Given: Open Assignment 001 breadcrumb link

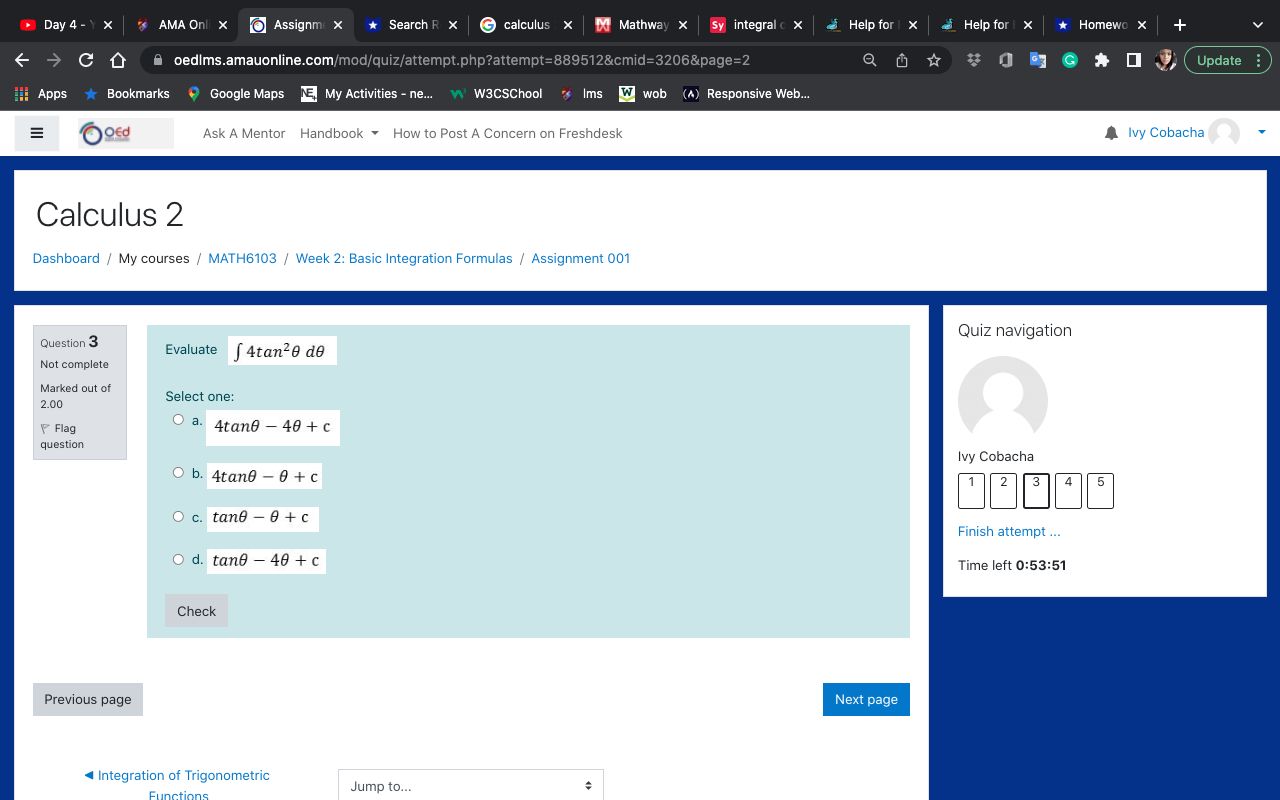Looking at the screenshot, I should tap(580, 258).
